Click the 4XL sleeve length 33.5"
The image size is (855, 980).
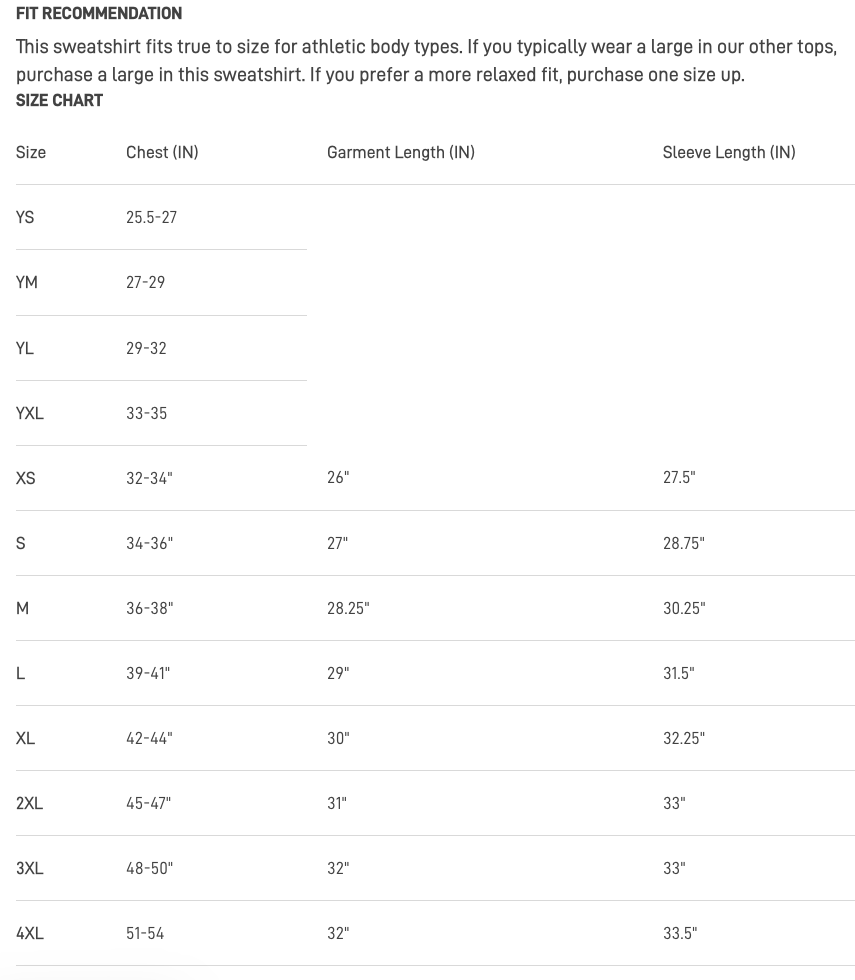tap(680, 933)
